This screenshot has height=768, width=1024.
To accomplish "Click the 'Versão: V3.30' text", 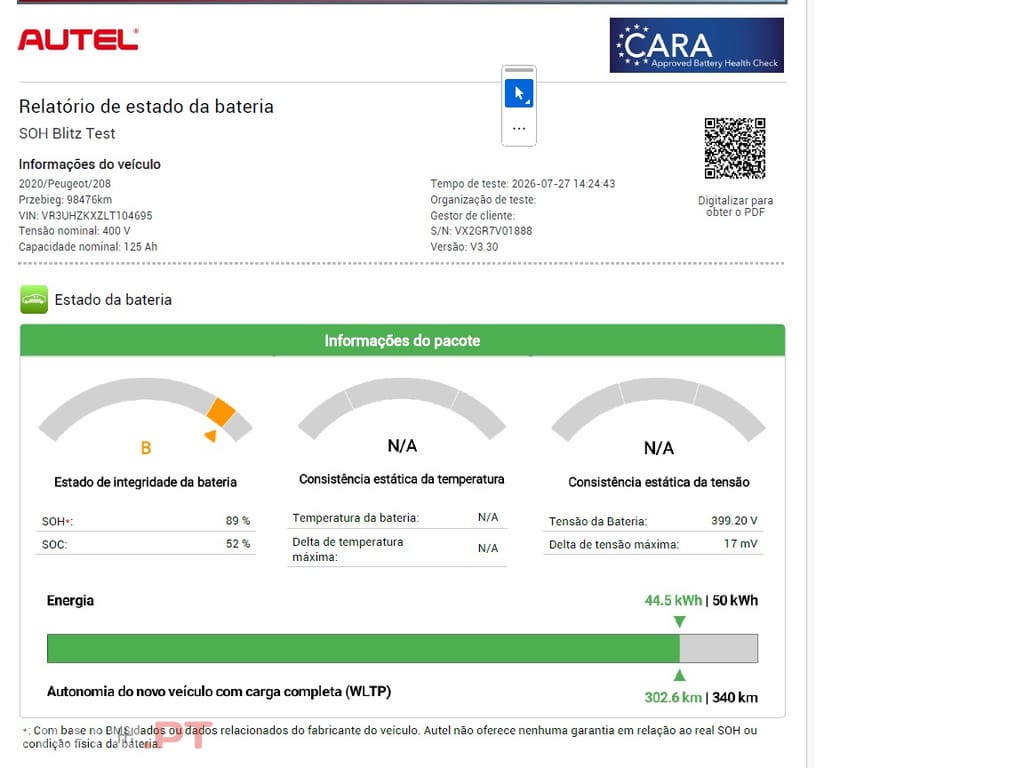I will 464,247.
